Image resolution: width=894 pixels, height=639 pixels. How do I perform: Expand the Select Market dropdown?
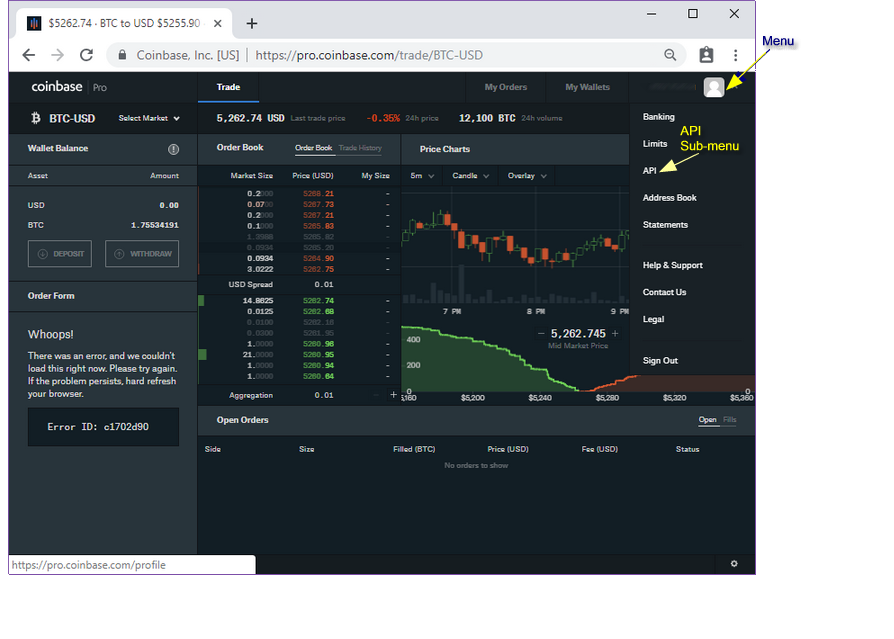pyautogui.click(x=149, y=118)
